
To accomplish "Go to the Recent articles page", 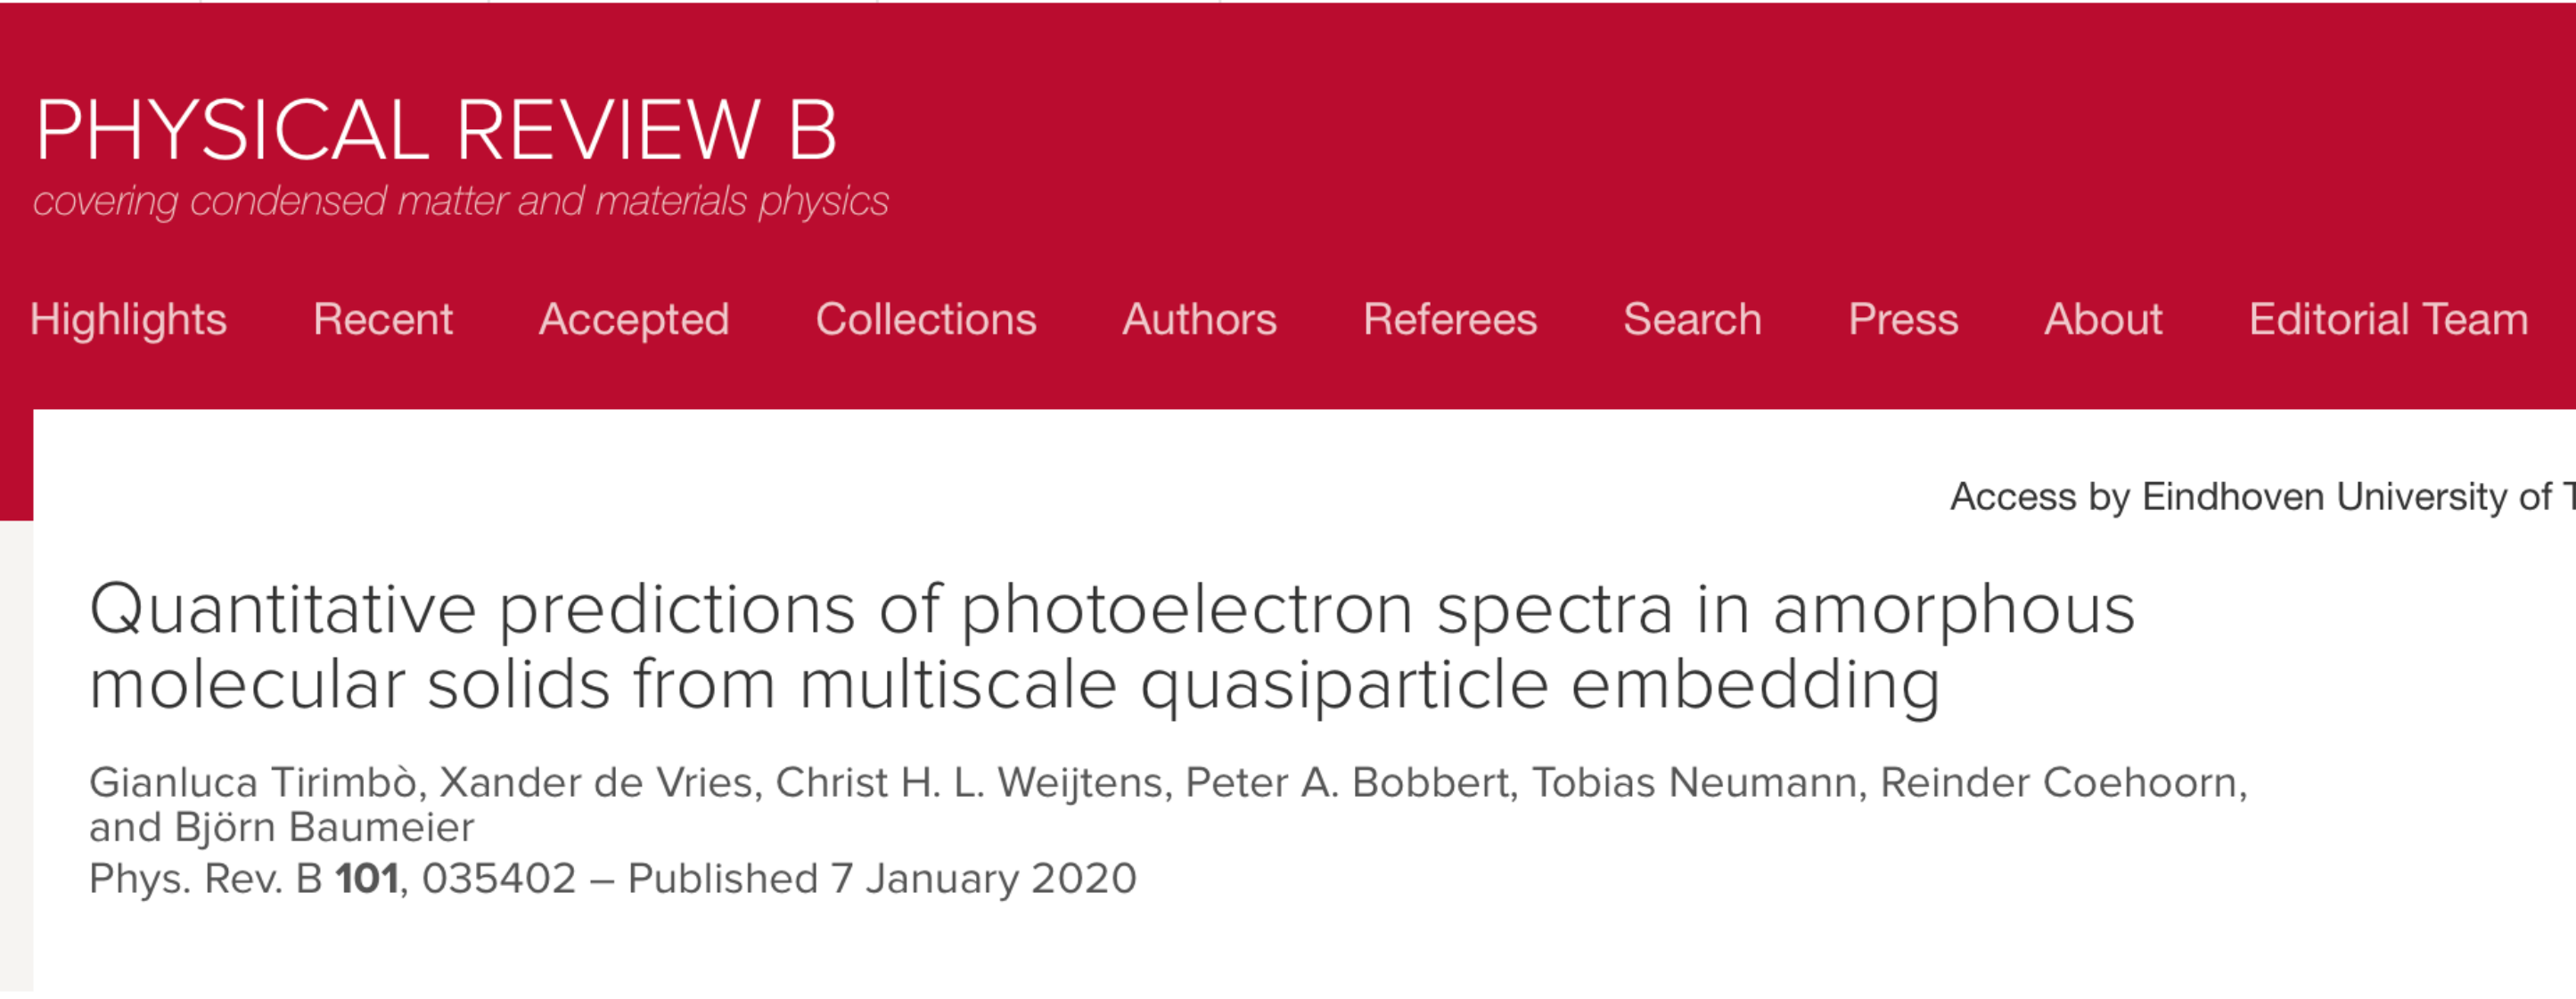I will [x=383, y=320].
